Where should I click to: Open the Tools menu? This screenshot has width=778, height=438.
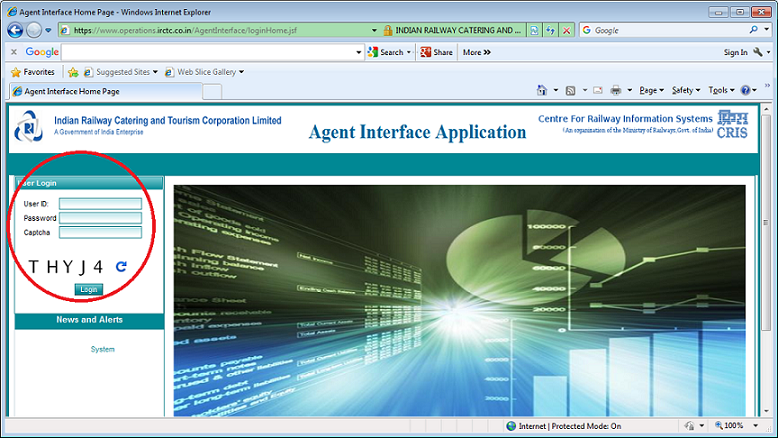point(721,90)
